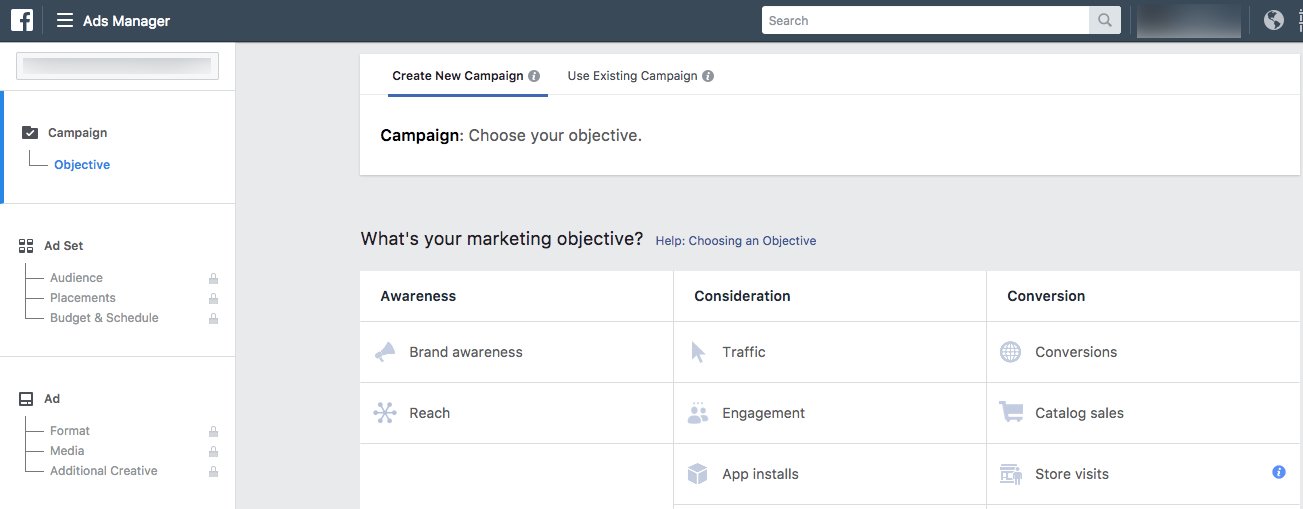Open the hamburger menu beside Ads Manager
Image resolution: width=1303 pixels, height=509 pixels.
[x=65, y=20]
